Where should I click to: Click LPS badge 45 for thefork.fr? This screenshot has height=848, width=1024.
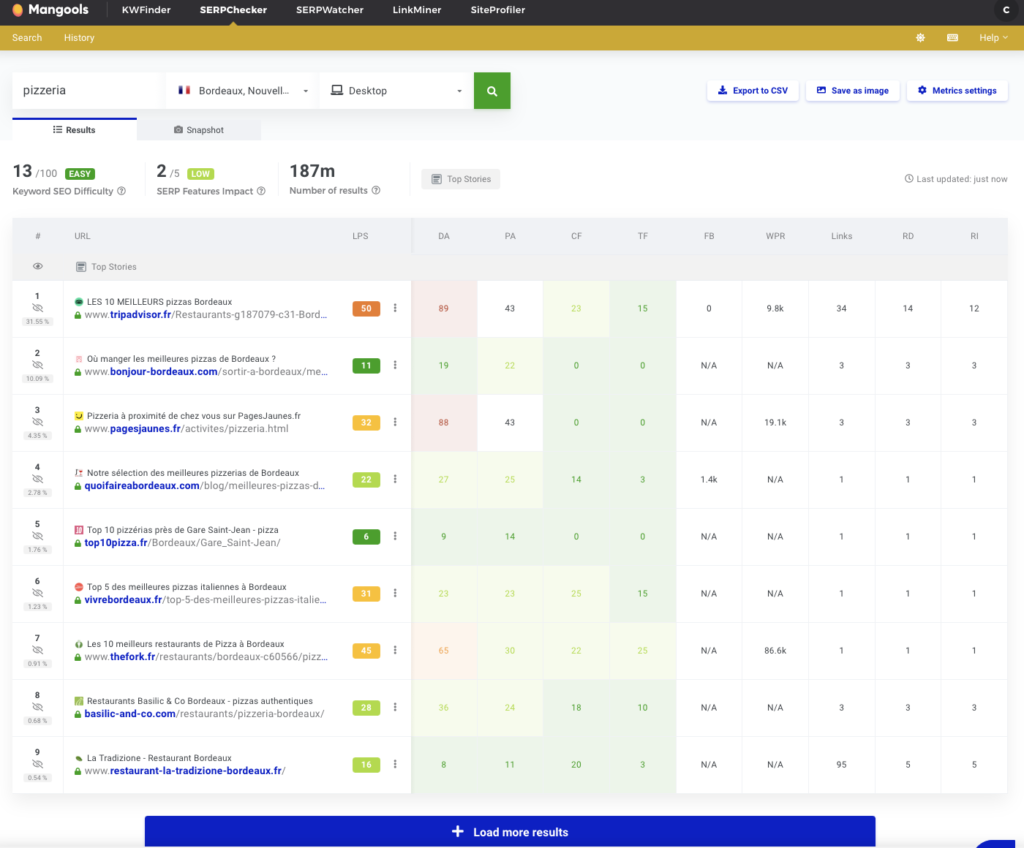[366, 650]
